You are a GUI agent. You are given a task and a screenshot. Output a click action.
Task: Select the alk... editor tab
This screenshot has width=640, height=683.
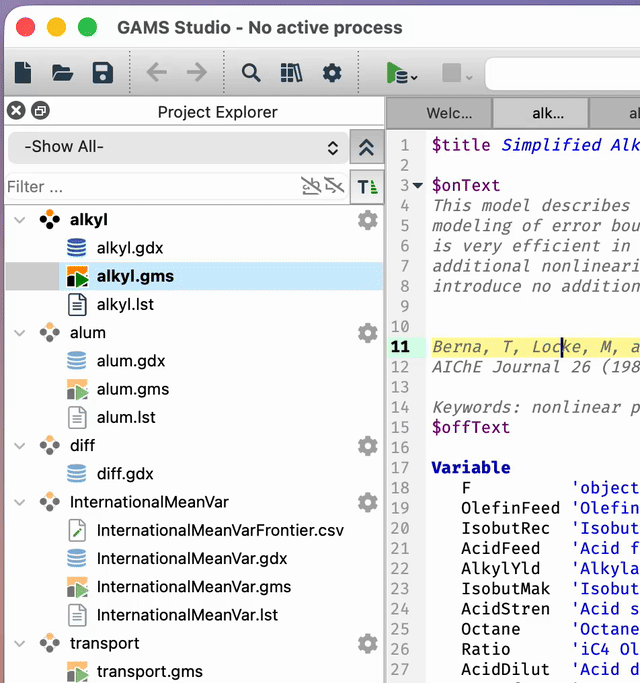(x=547, y=113)
